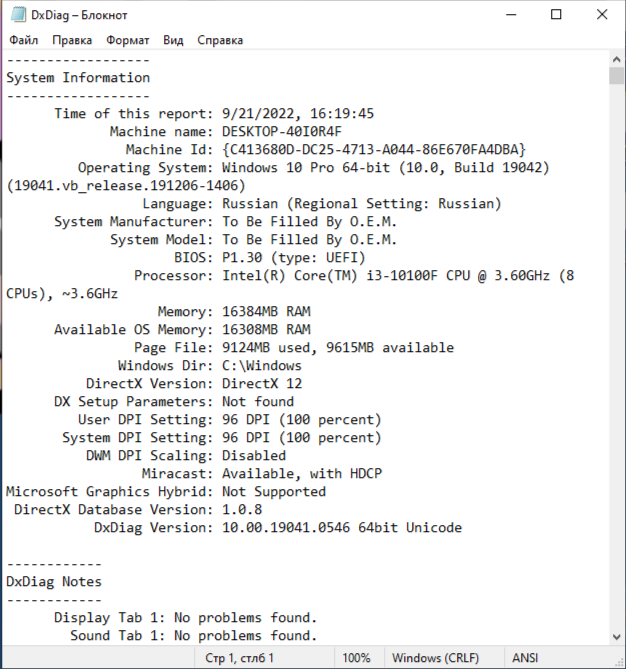The image size is (626, 669).
Task: Click the resize grip in status bar corner
Action: [619, 662]
